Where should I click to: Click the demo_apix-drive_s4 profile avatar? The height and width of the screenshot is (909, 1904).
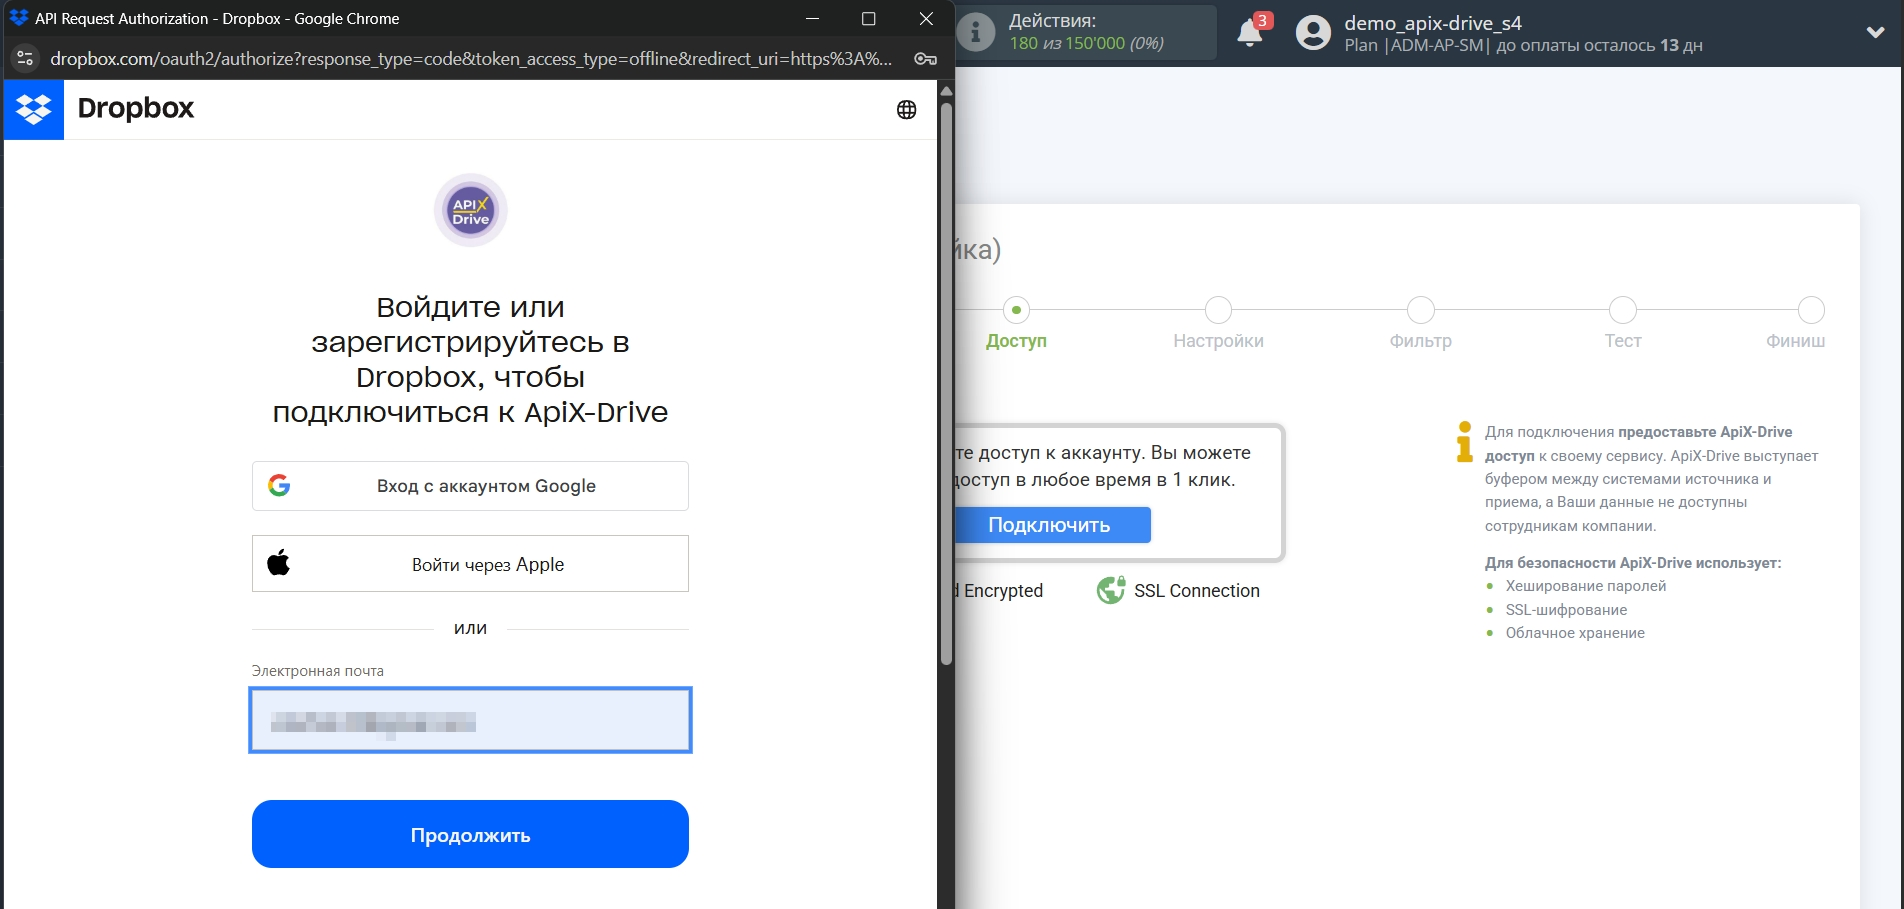[1312, 33]
